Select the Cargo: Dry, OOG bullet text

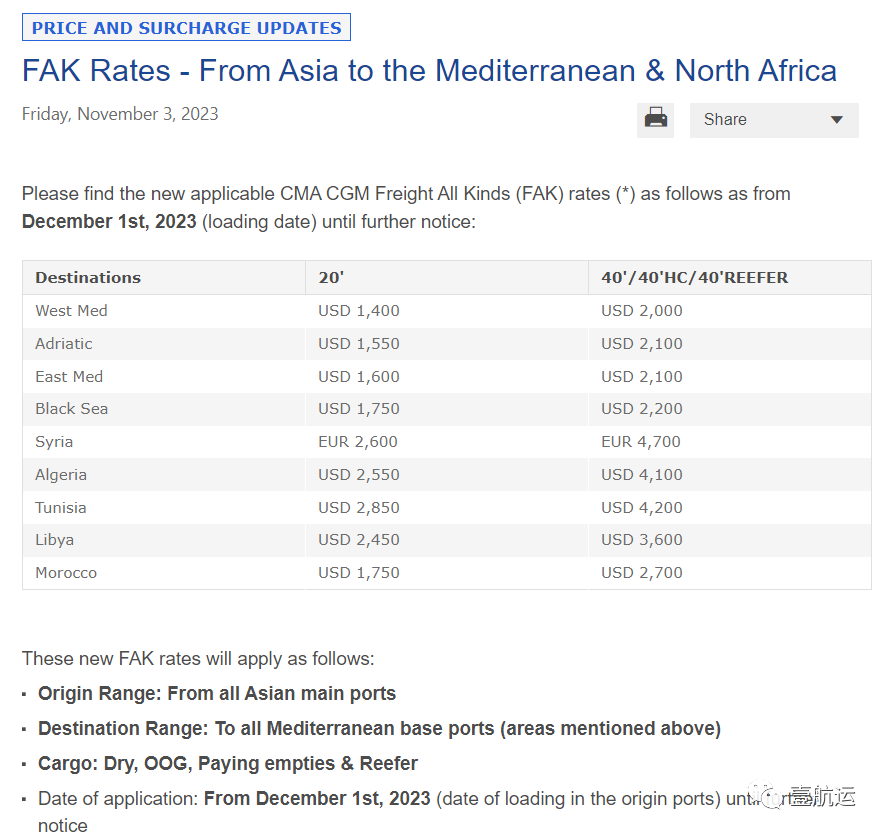(228, 763)
